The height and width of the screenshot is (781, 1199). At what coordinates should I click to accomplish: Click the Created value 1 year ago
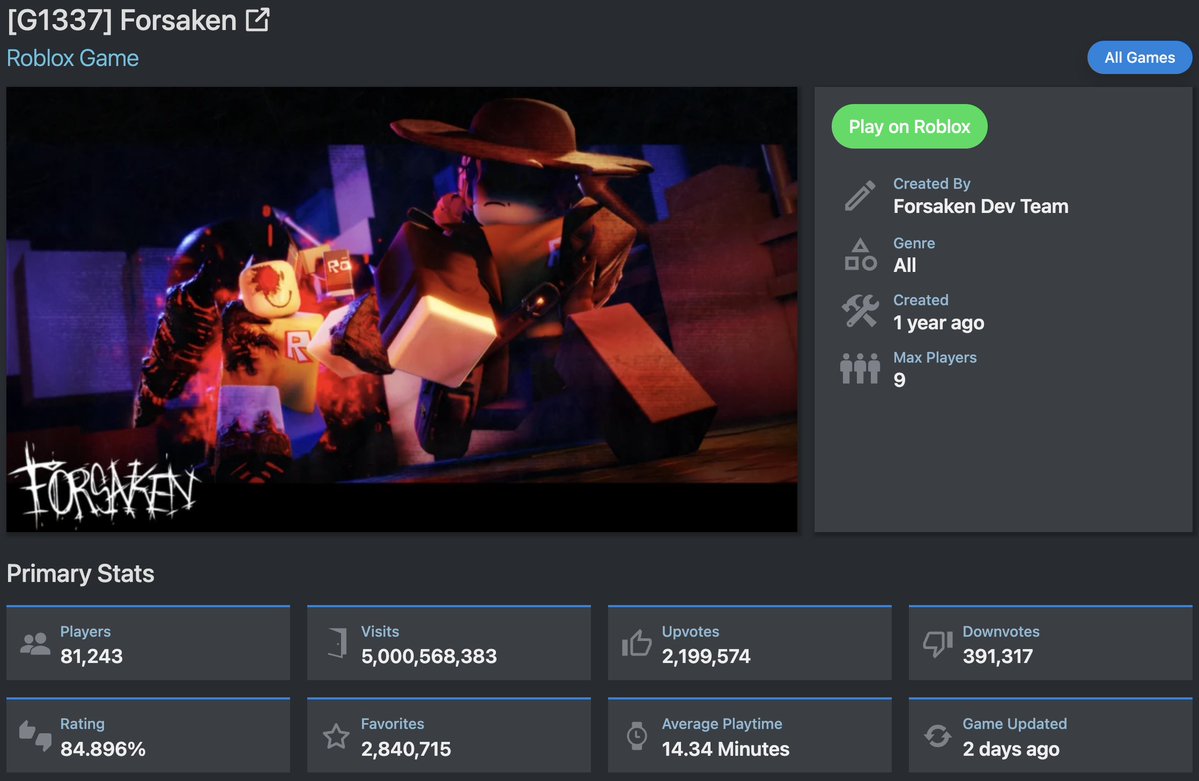(939, 323)
